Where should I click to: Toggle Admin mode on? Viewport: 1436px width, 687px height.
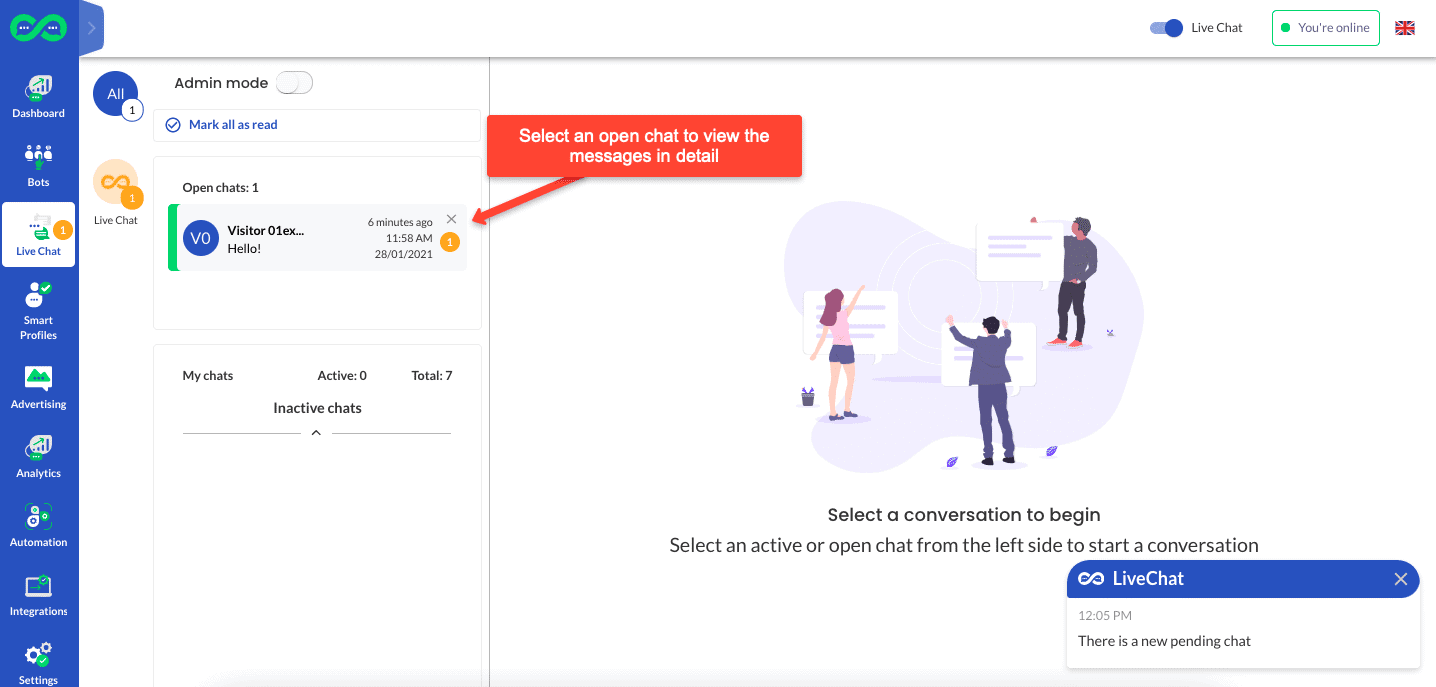[293, 83]
